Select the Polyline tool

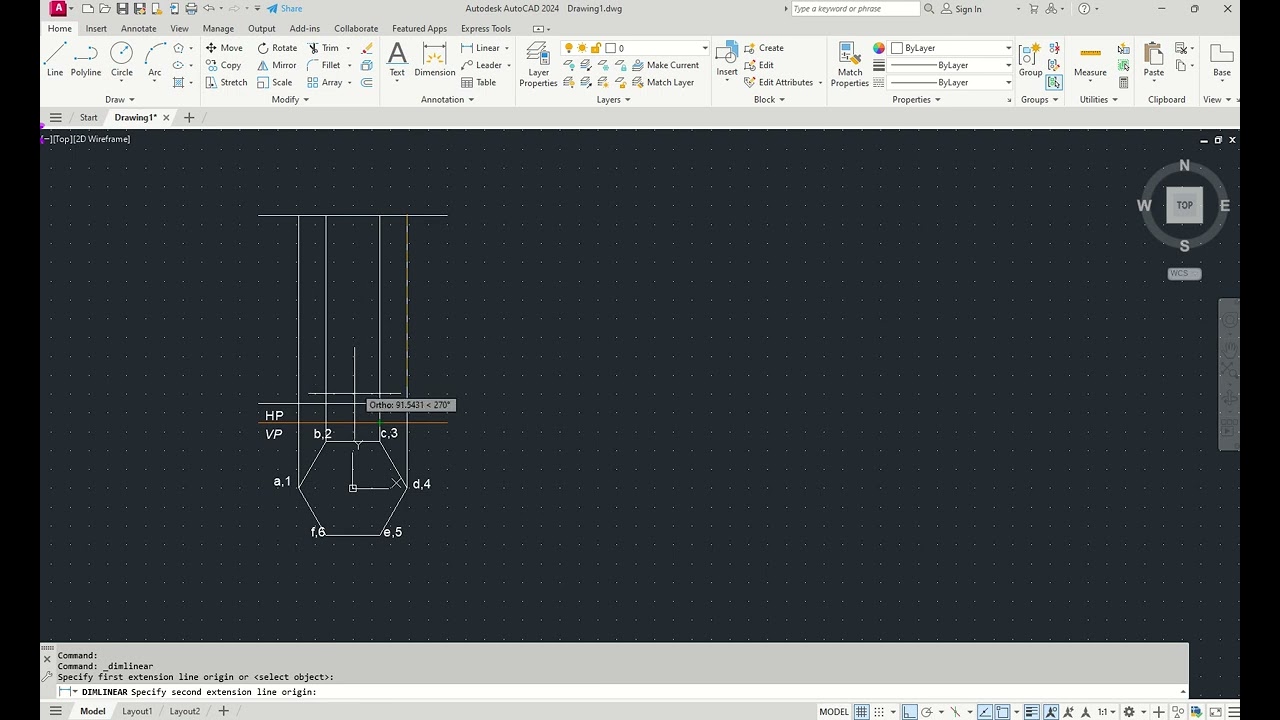coord(86,59)
